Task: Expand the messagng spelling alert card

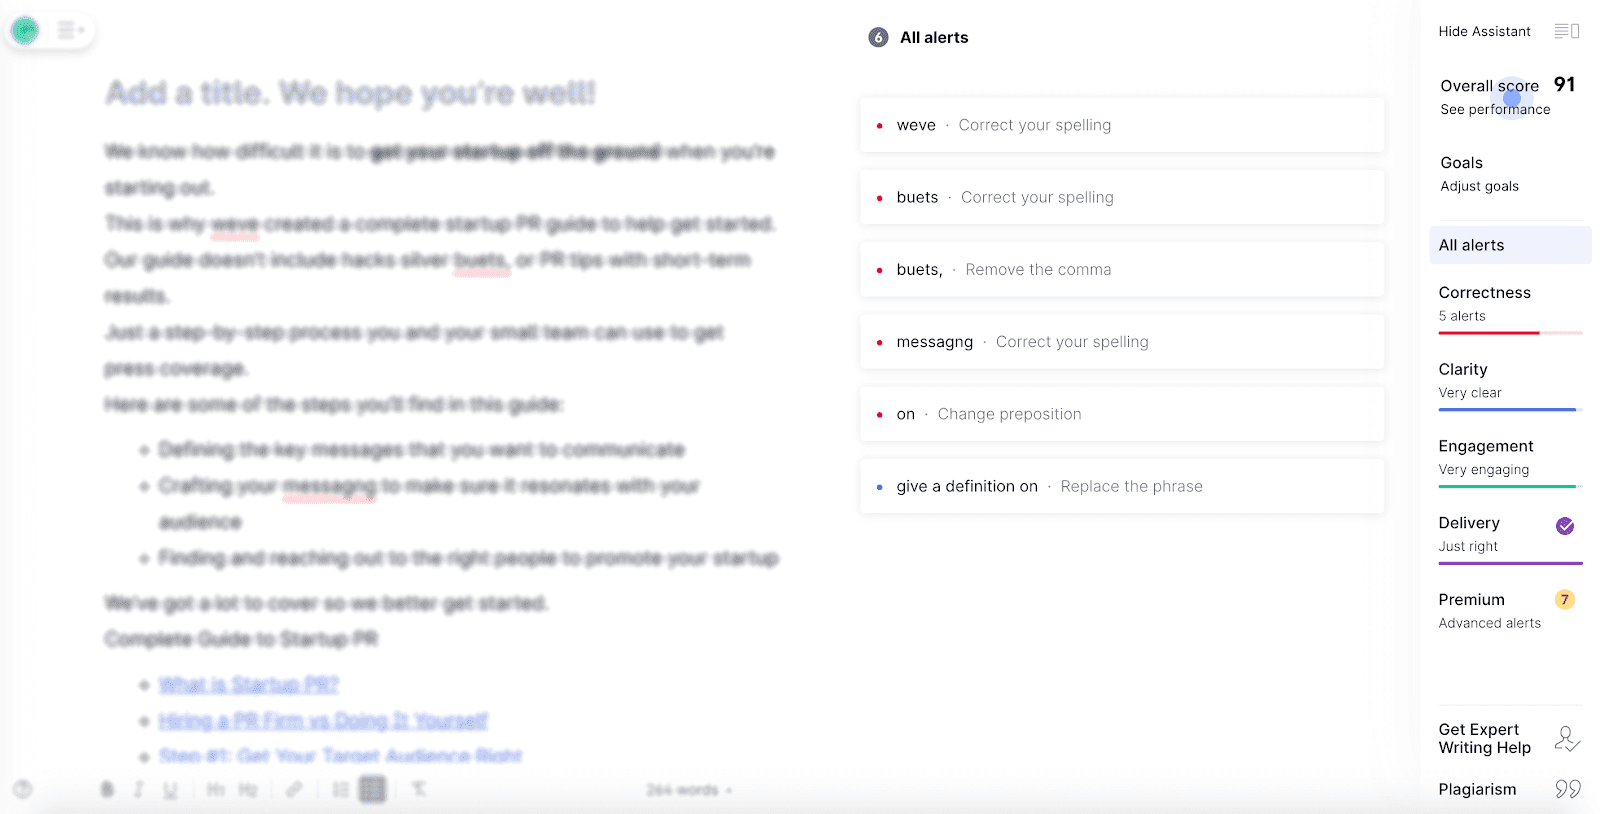Action: click(x=1122, y=342)
